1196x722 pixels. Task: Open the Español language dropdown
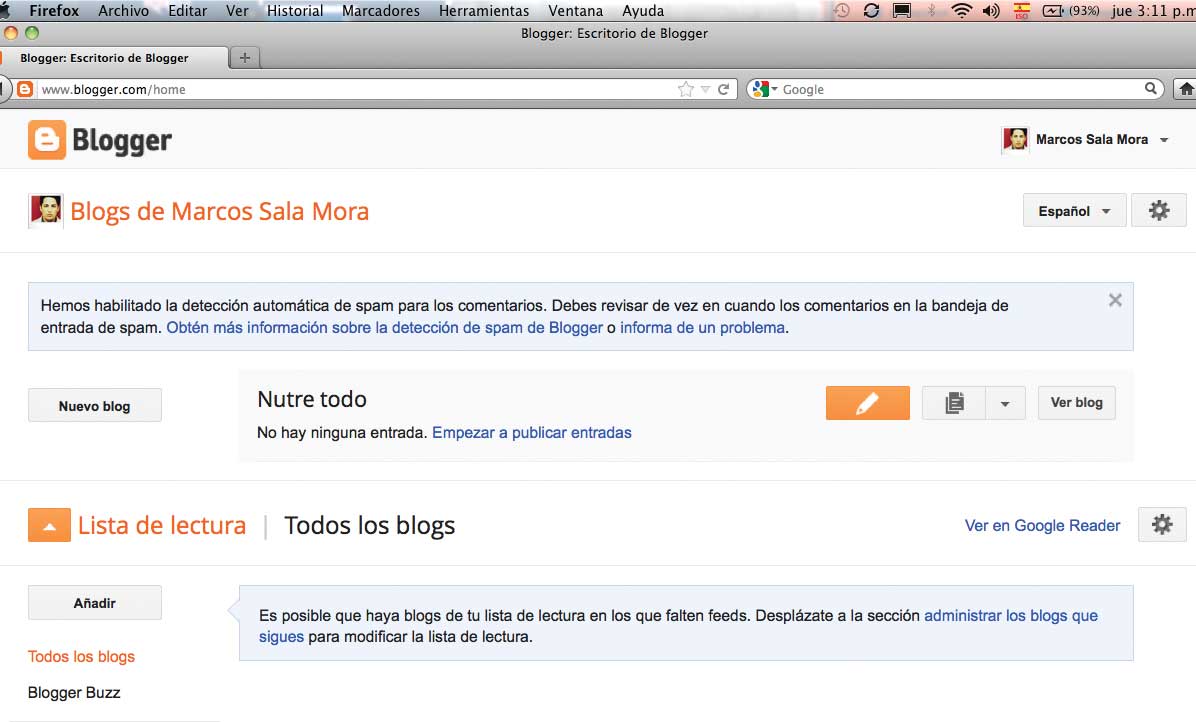pyautogui.click(x=1074, y=211)
